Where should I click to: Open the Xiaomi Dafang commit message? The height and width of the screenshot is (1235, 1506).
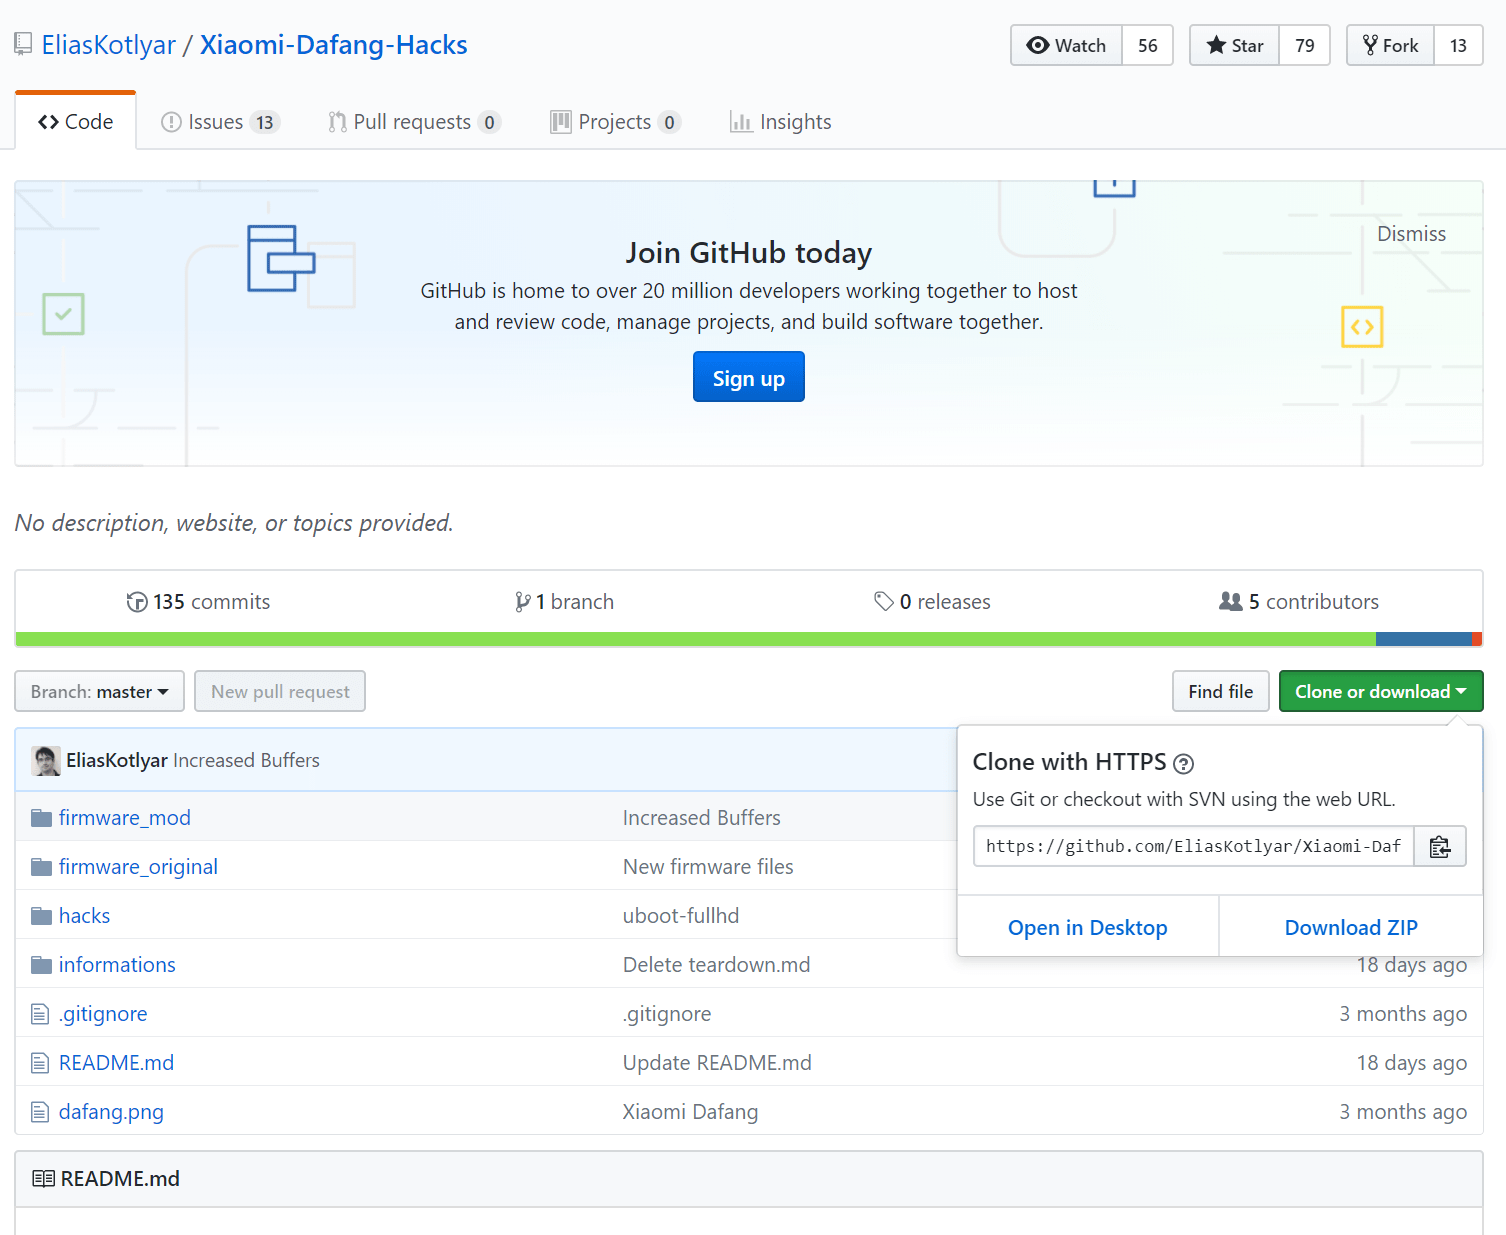[x=690, y=1112]
